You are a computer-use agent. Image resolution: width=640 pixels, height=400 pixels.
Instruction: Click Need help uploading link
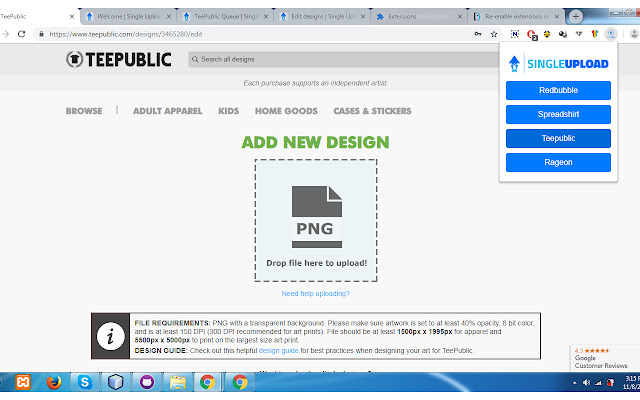316,293
